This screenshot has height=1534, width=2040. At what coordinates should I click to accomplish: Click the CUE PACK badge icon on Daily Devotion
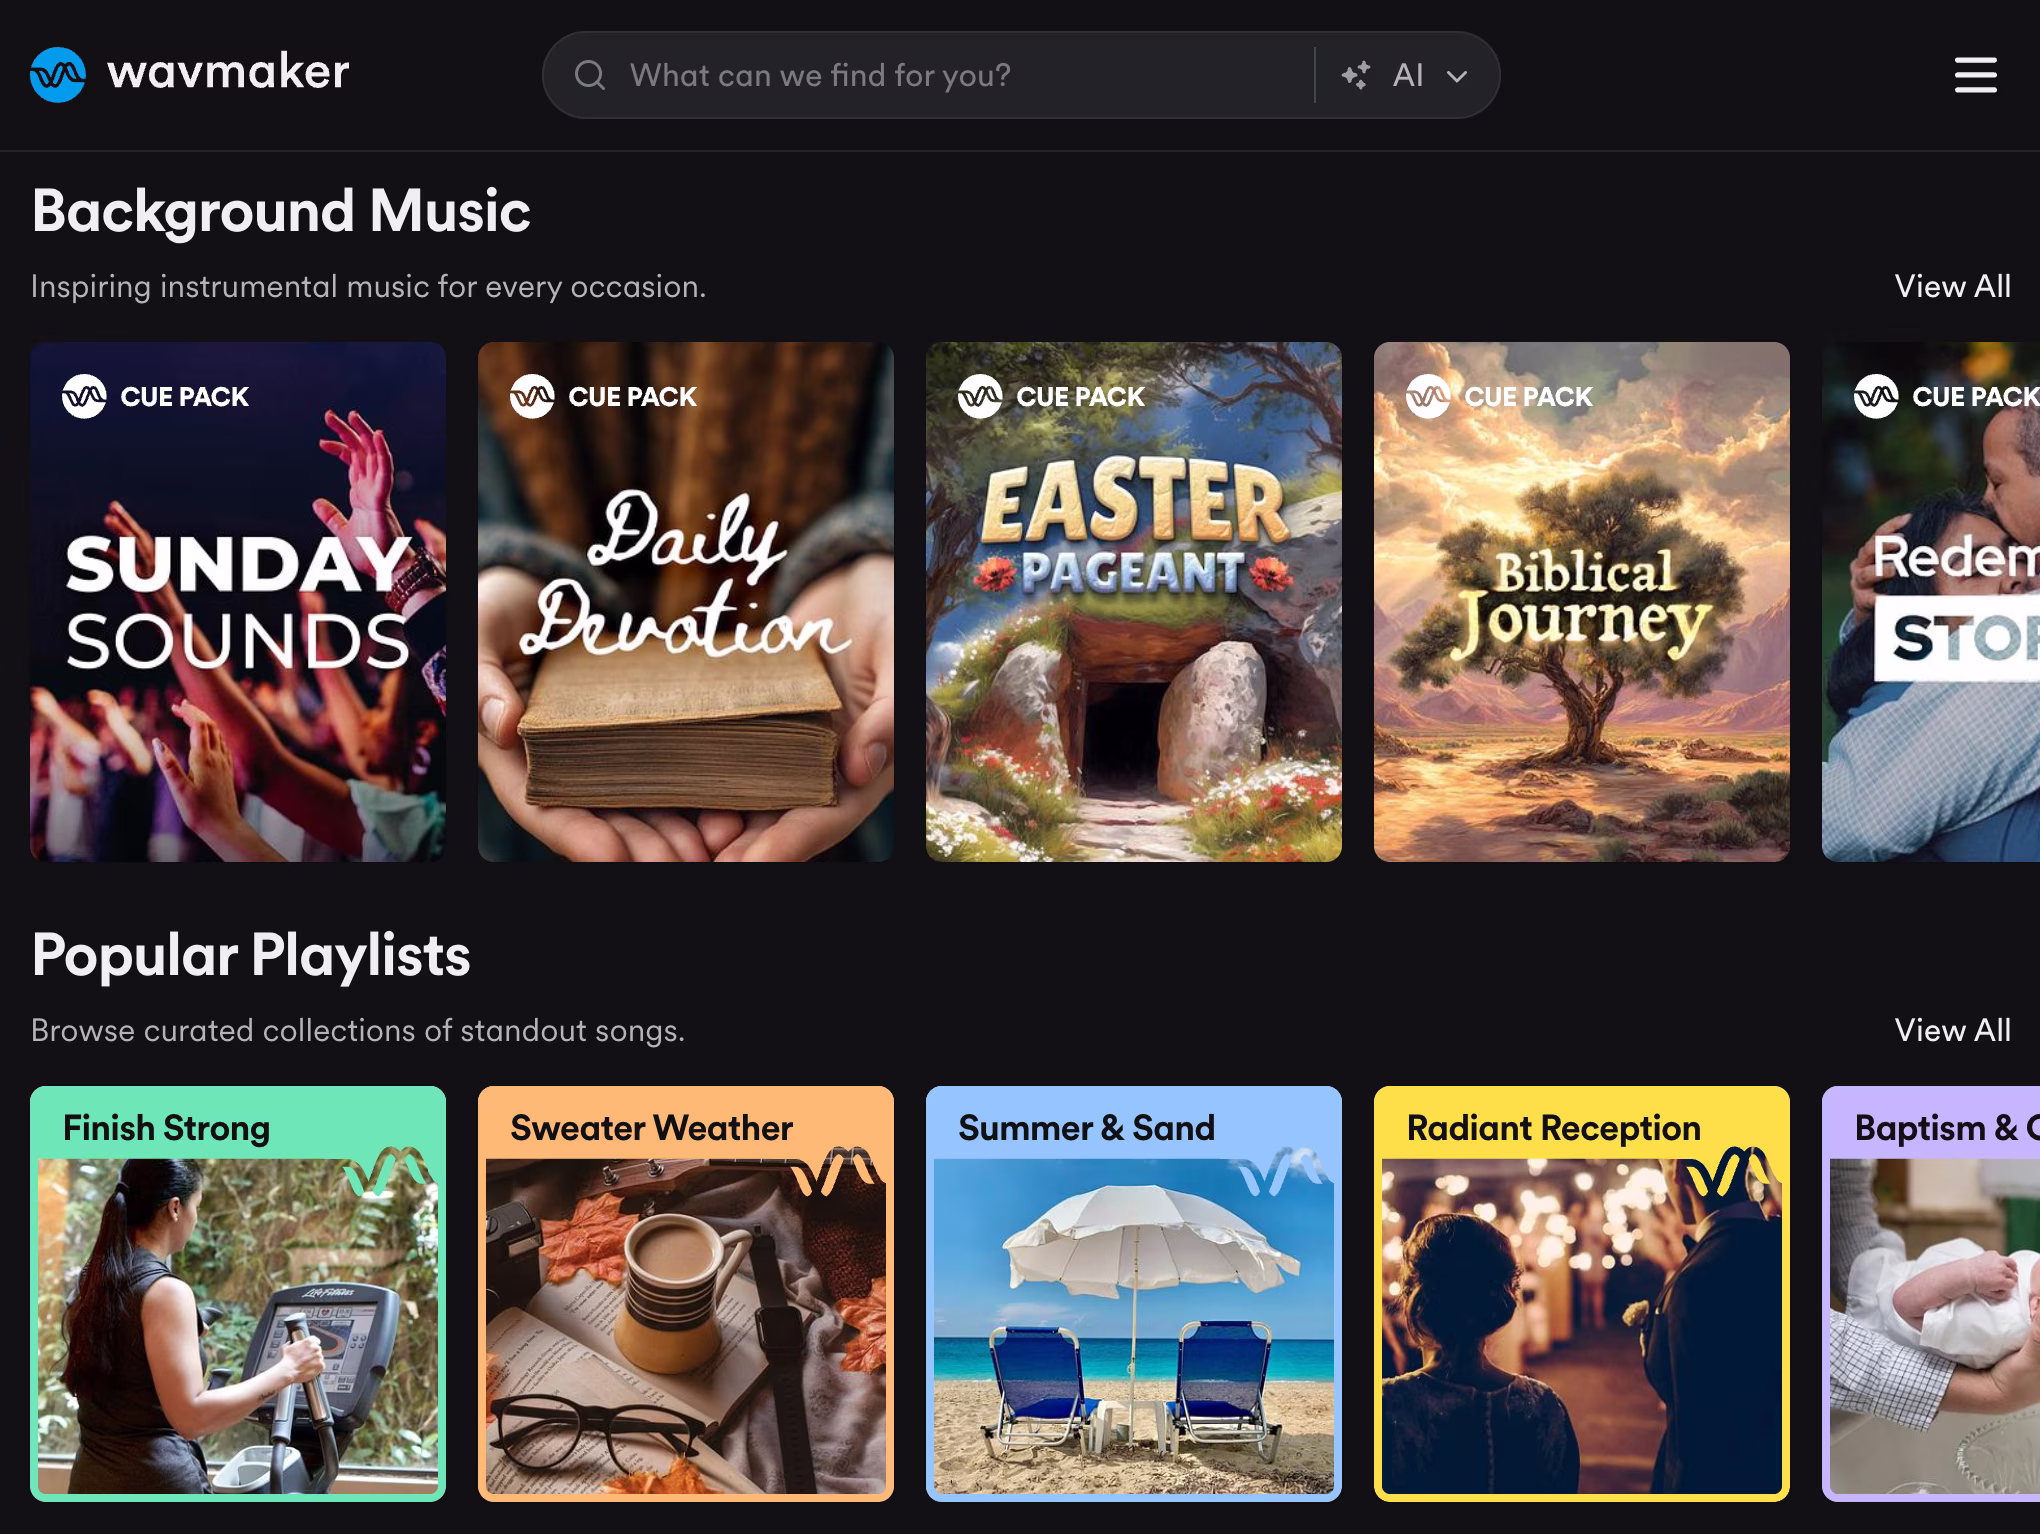click(x=534, y=396)
